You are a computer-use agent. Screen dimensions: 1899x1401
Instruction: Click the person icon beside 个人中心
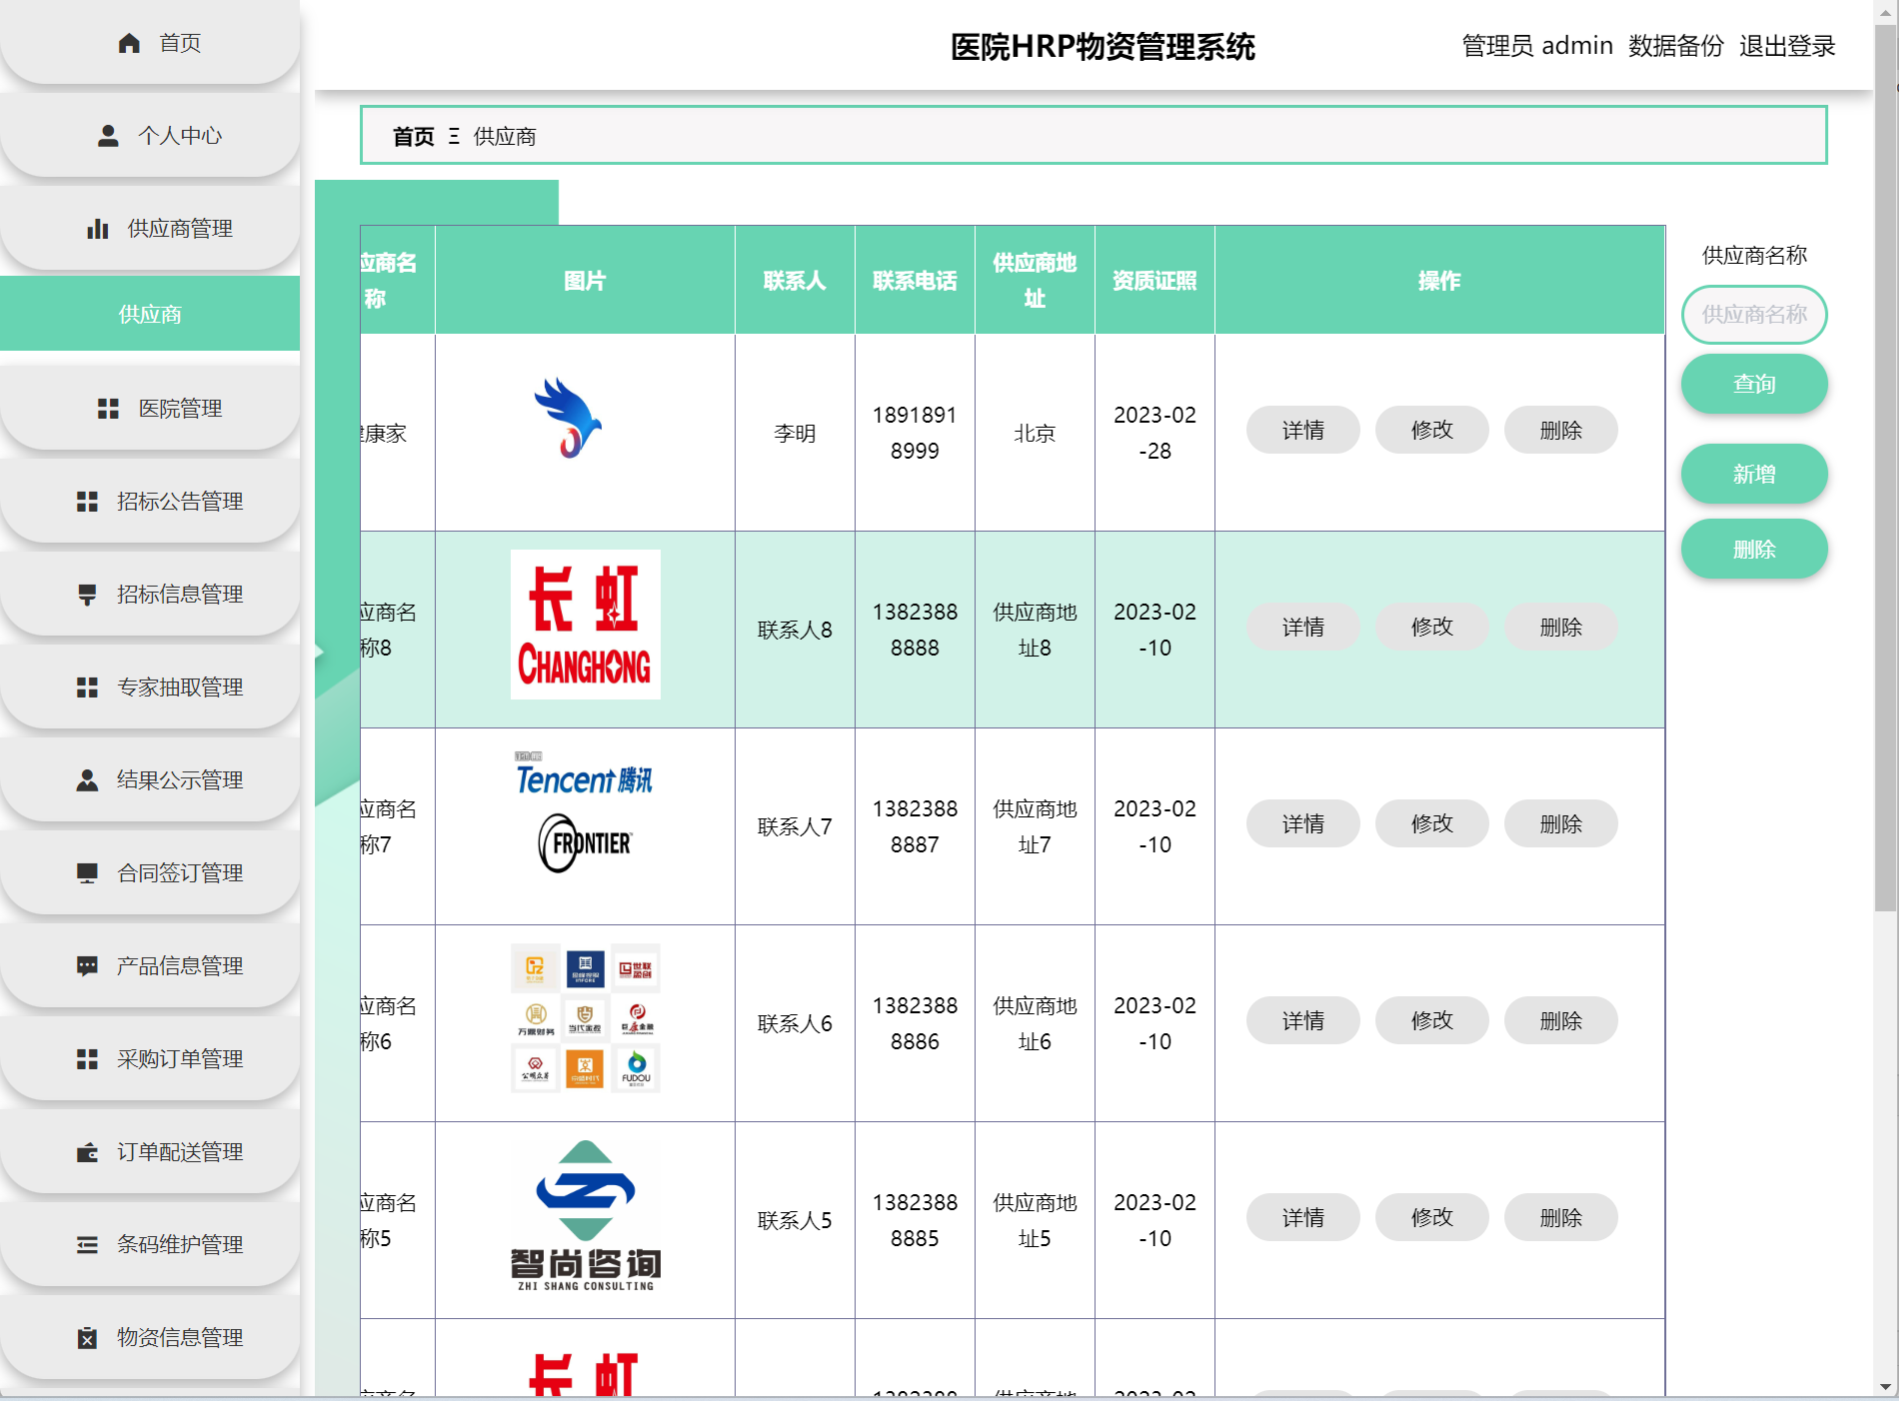(x=108, y=136)
